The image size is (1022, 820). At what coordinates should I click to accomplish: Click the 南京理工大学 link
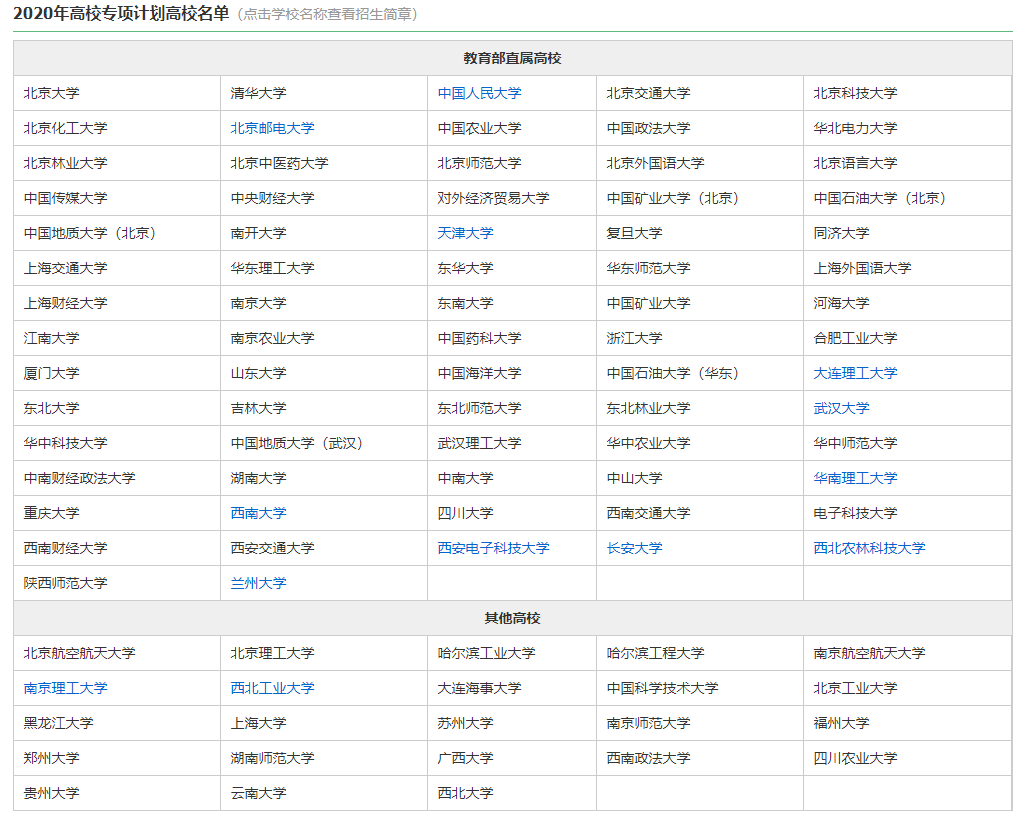pos(65,688)
